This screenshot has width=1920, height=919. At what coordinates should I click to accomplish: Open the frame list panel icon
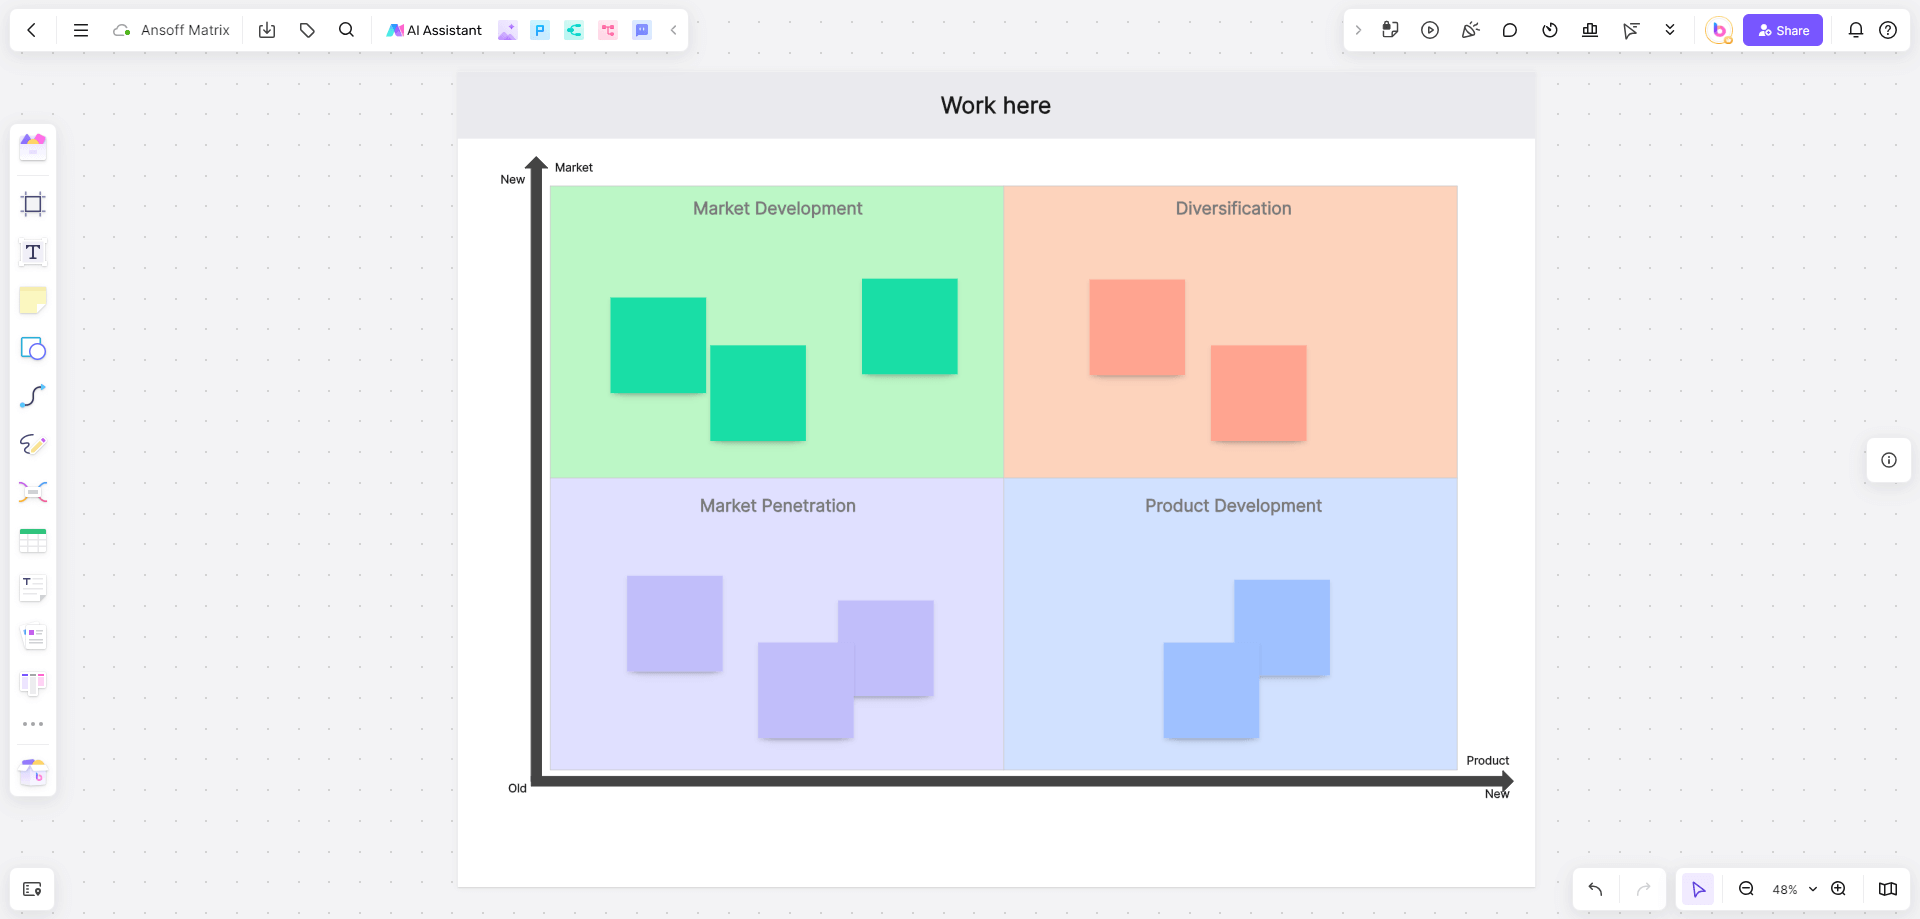coord(32,889)
